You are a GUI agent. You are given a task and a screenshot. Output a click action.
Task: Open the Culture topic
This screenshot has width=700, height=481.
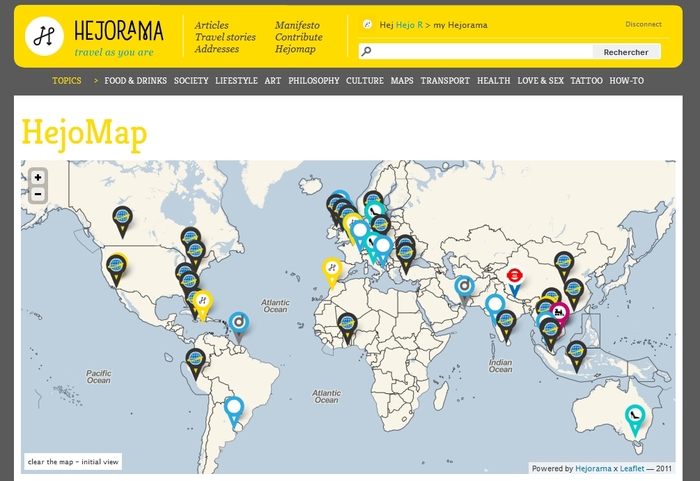(365, 81)
